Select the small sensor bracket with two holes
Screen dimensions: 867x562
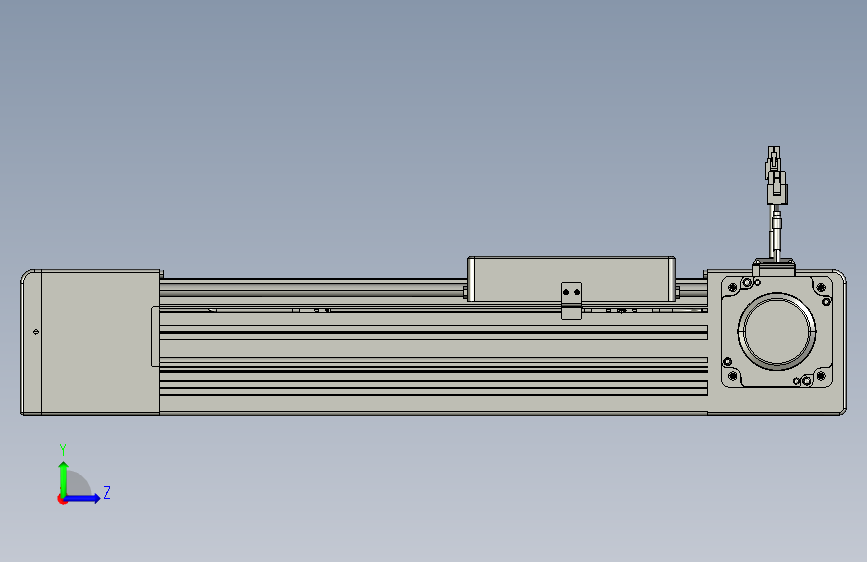pyautogui.click(x=571, y=301)
